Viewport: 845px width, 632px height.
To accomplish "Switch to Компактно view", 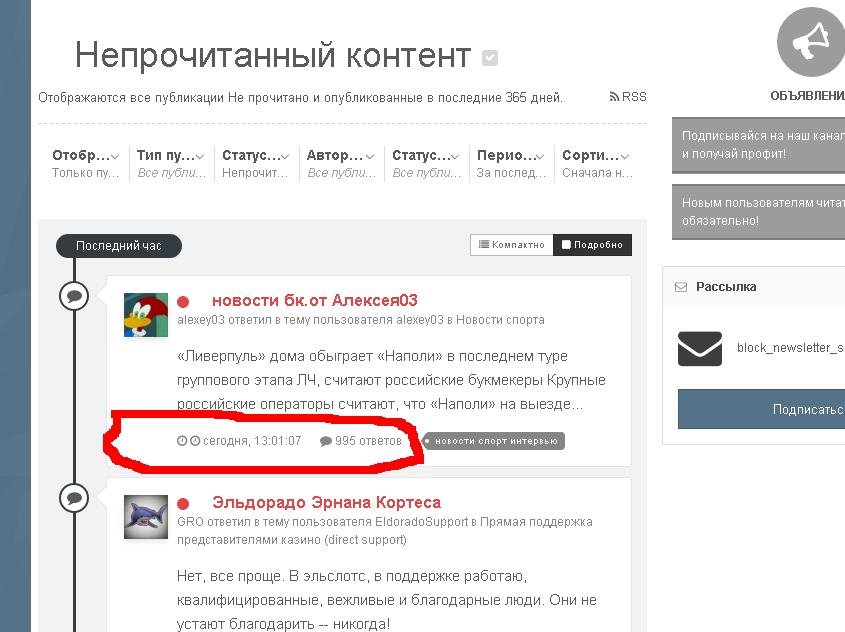I will pyautogui.click(x=511, y=245).
